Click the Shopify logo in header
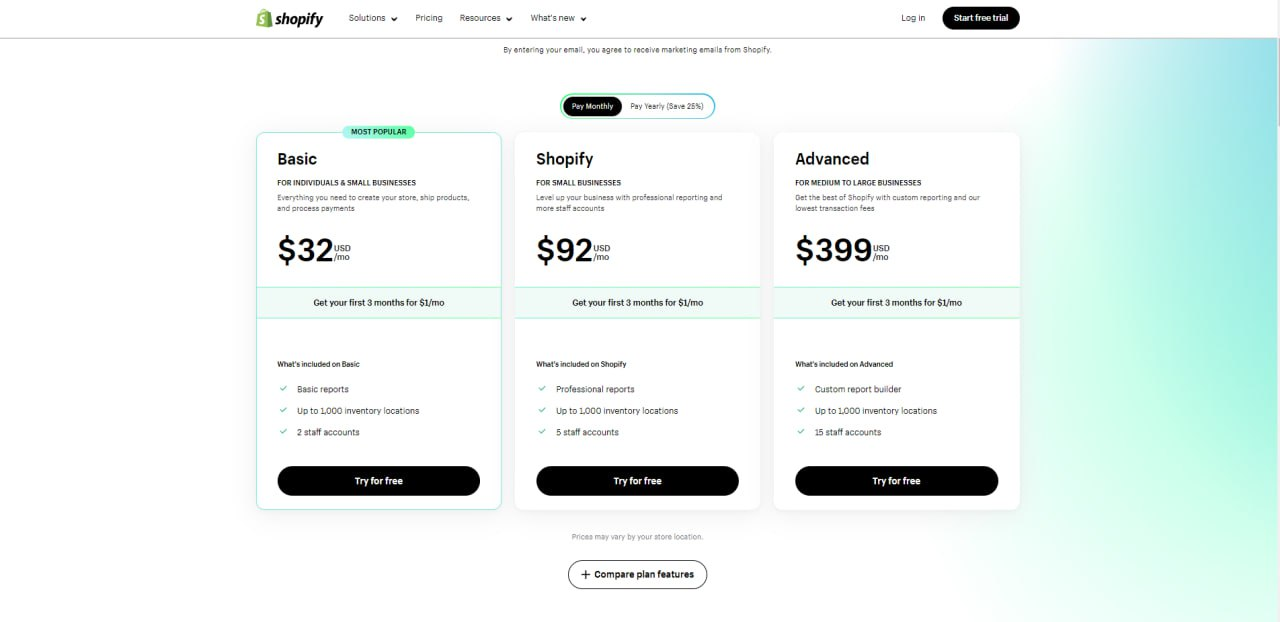The height and width of the screenshot is (622, 1280). (x=290, y=18)
